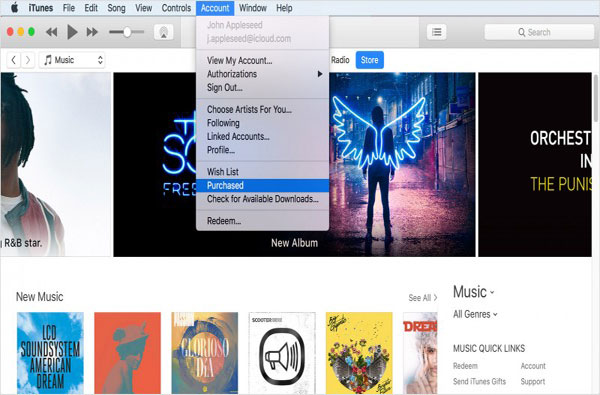Screen dimensions: 600x395
Task: Click Music Quick Links heading
Action: click(489, 348)
